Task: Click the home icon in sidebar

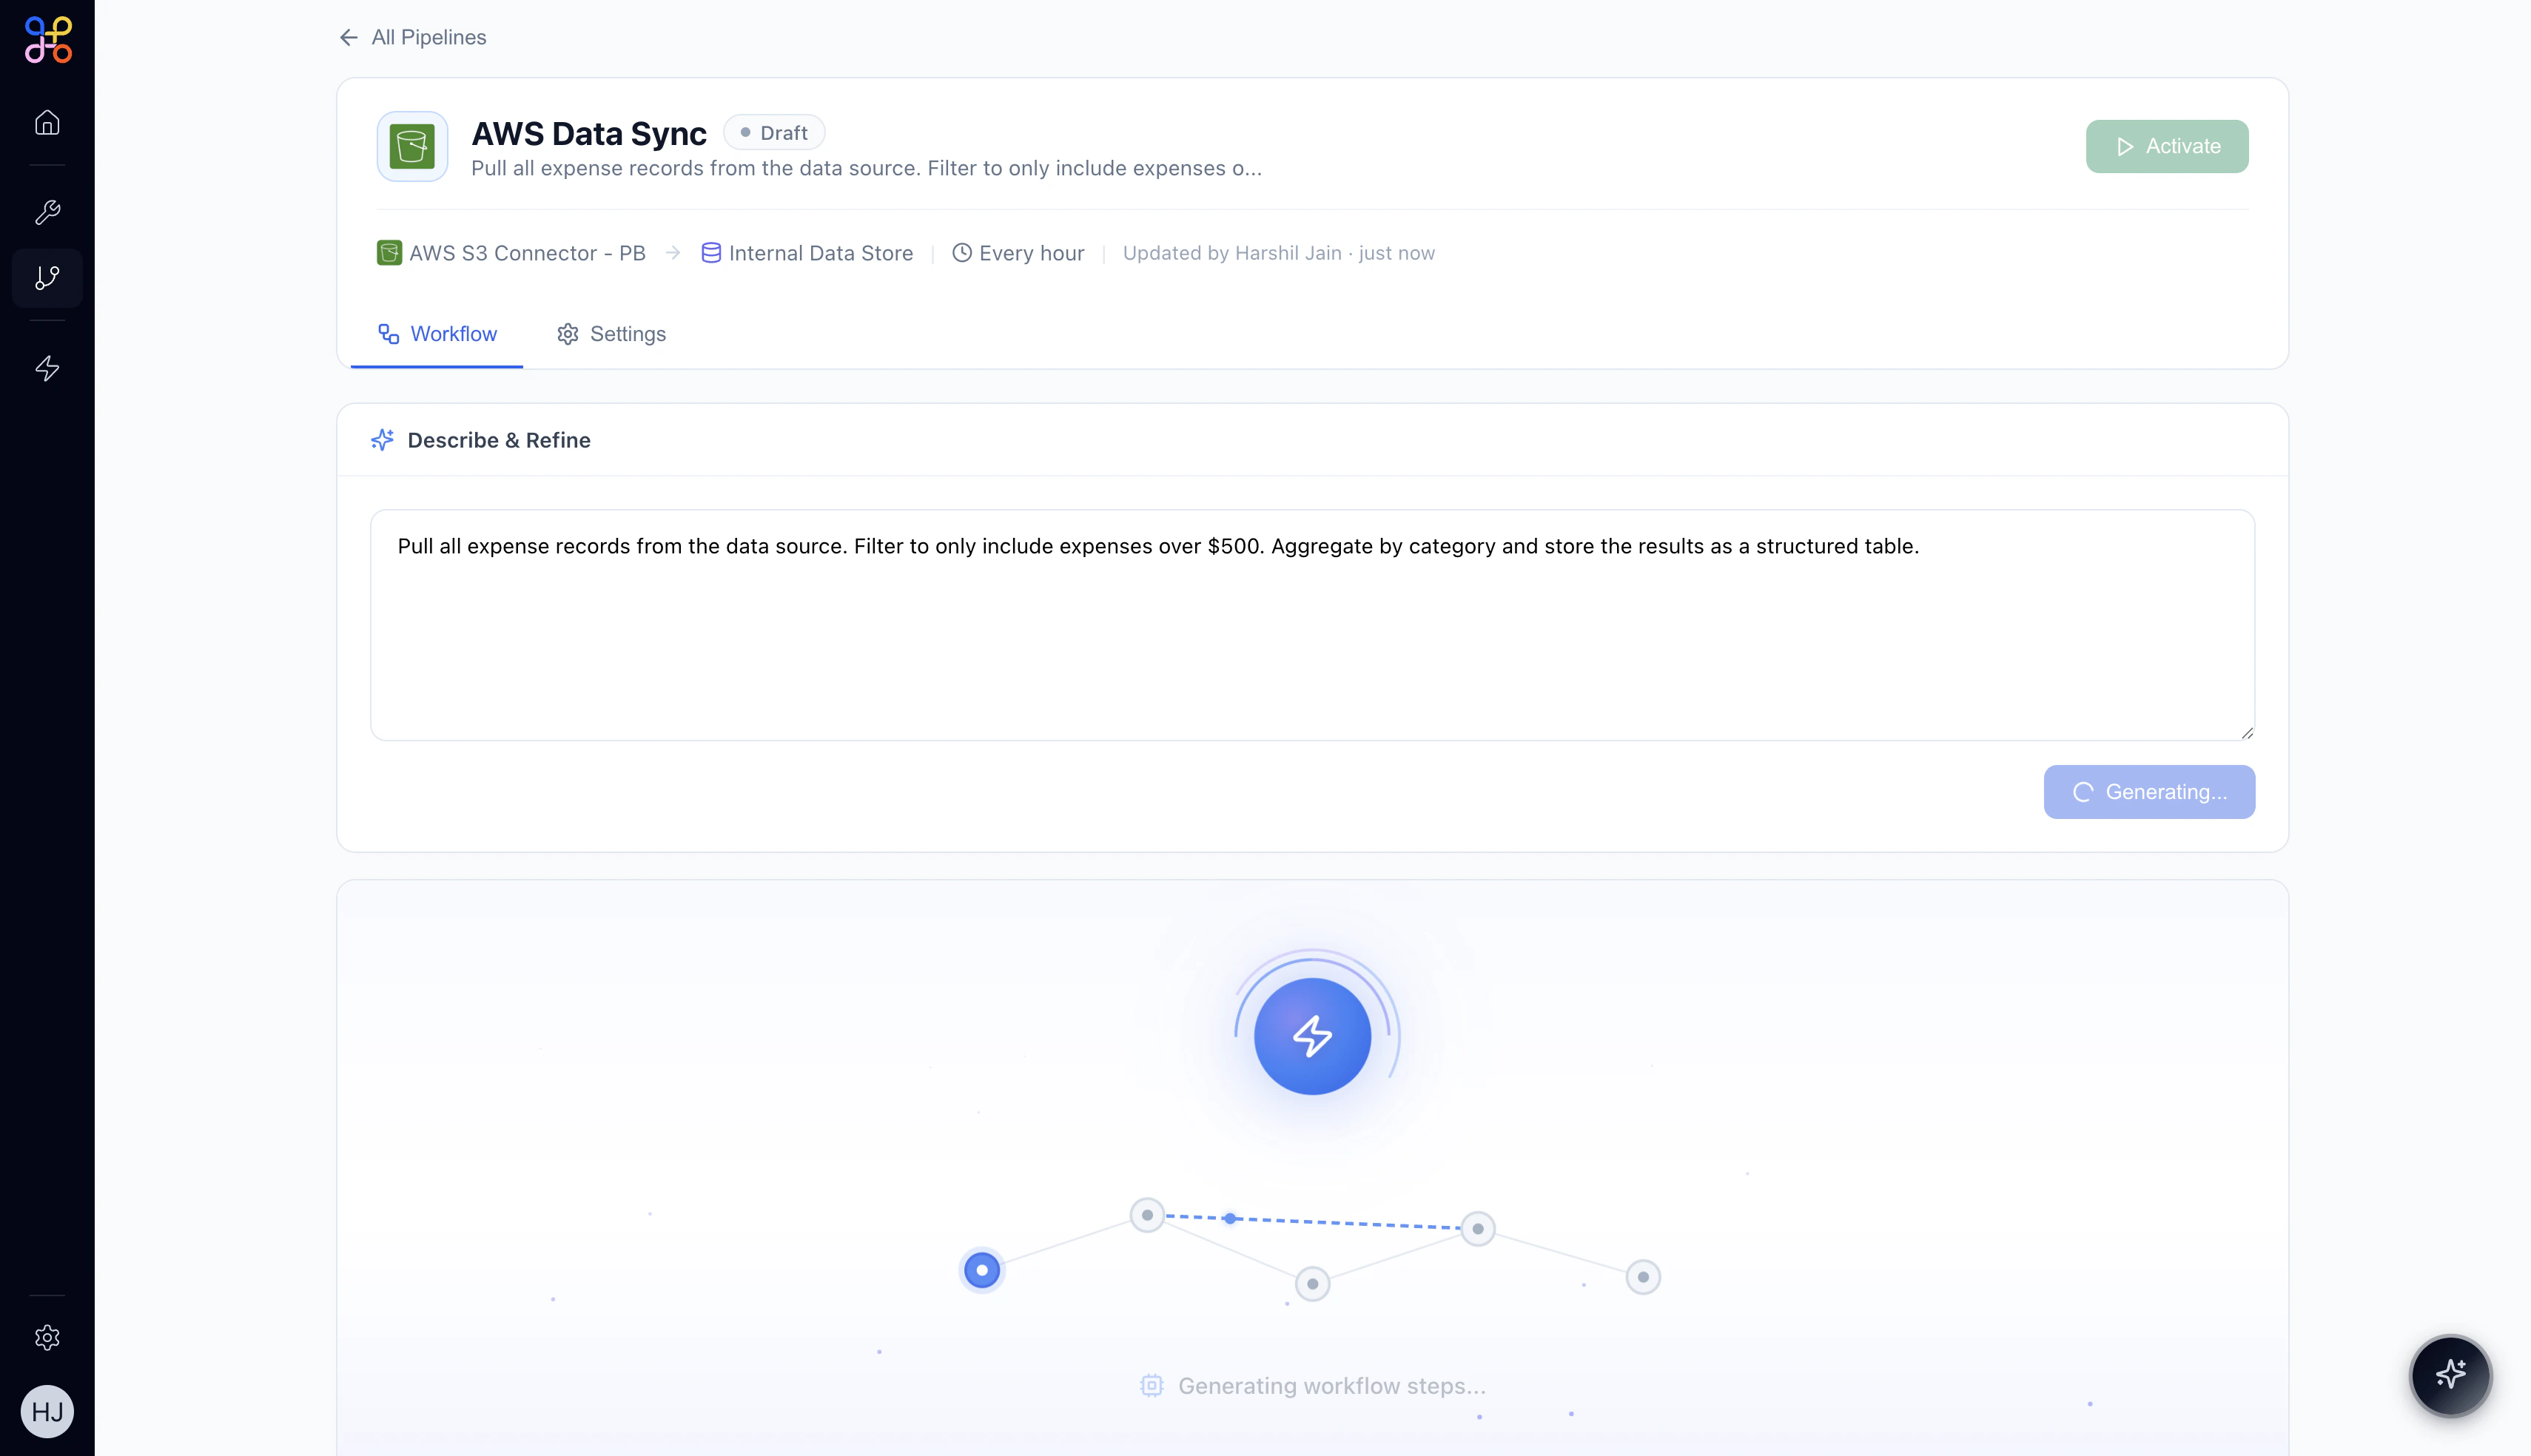Action: pyautogui.click(x=47, y=122)
